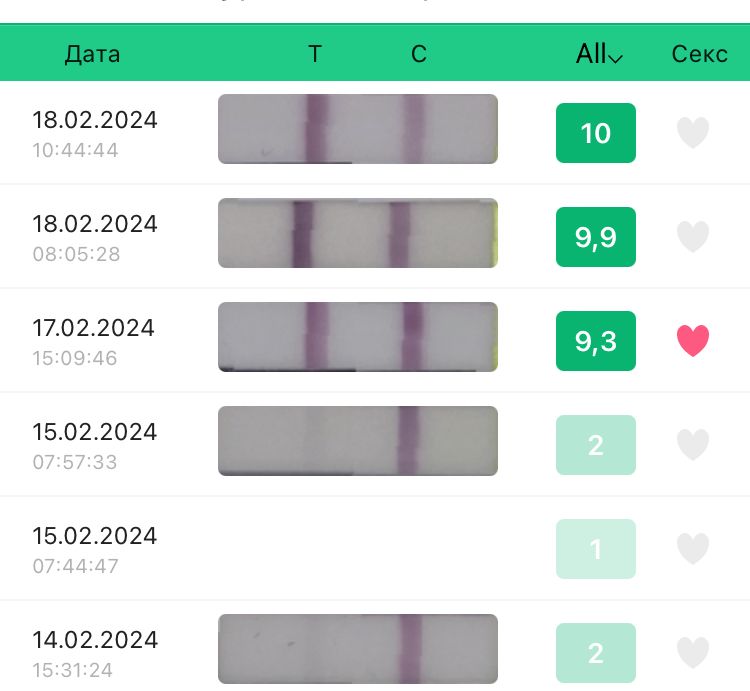The width and height of the screenshot is (750, 691).
Task: Open the score 9,9 result badge
Action: coord(596,237)
